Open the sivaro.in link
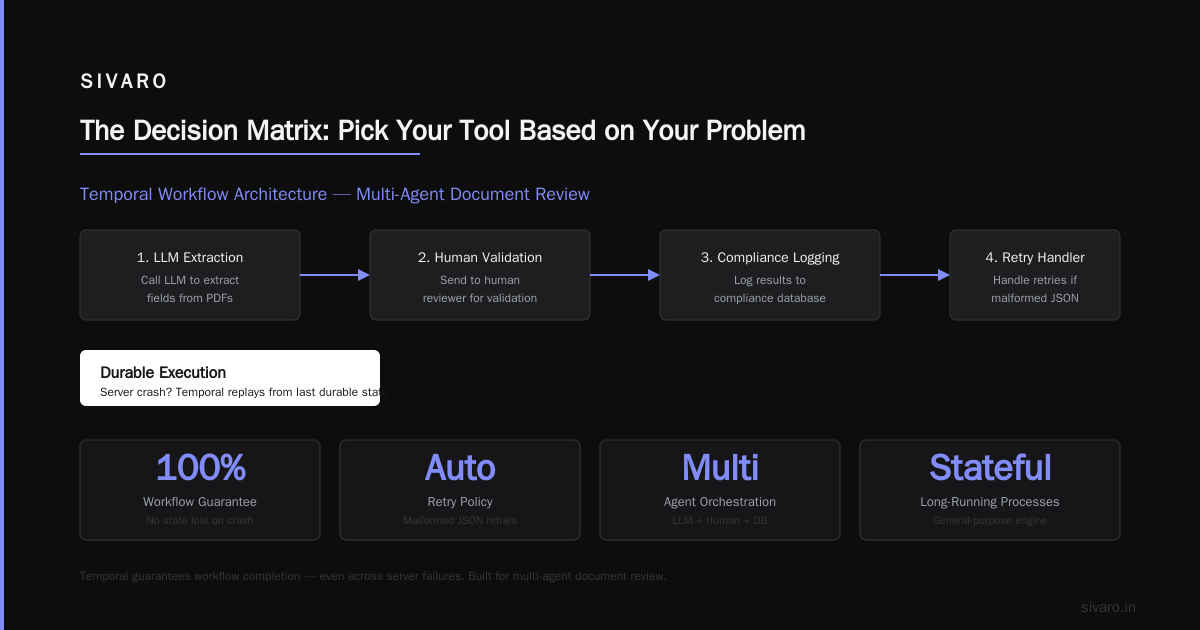The image size is (1200, 630). click(1109, 607)
